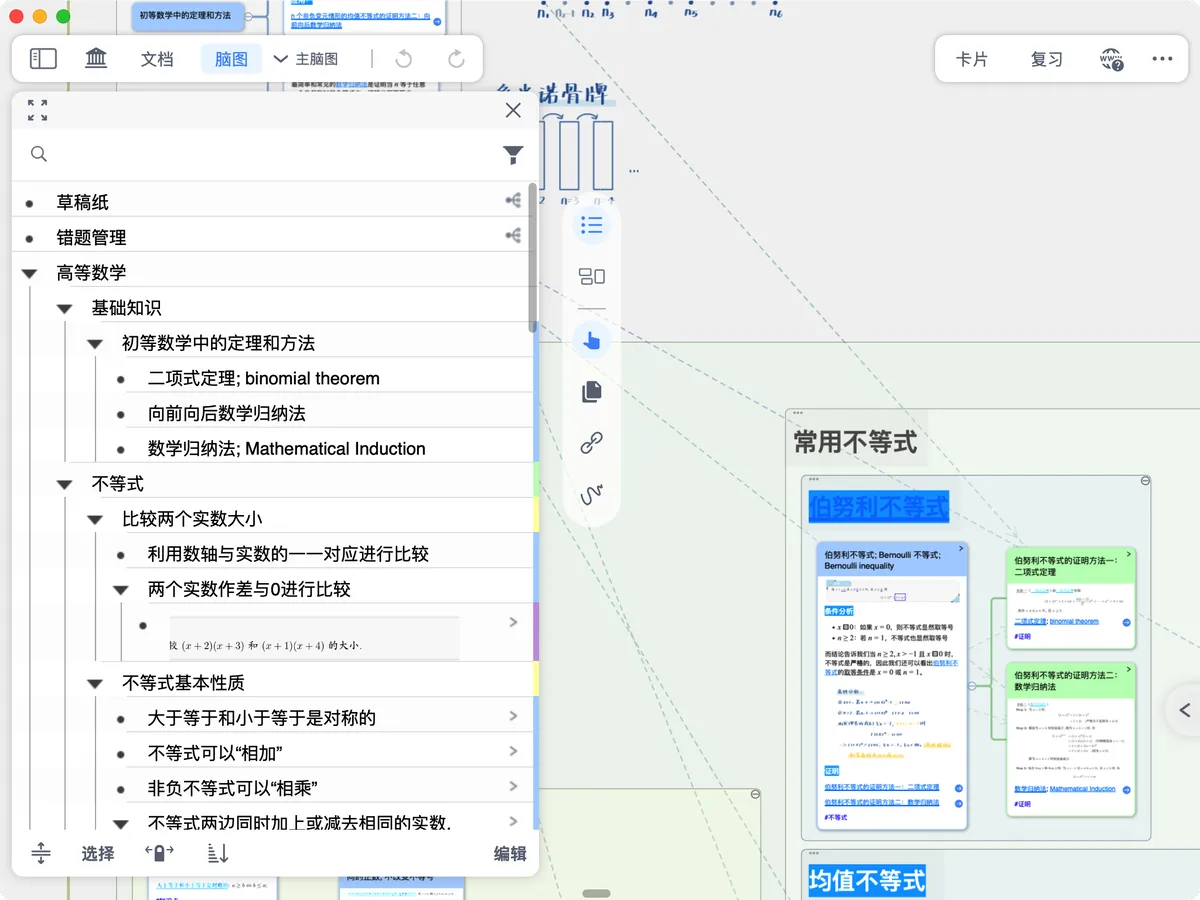Close the outline panel with X
Screen dimensions: 1200x900
coord(513,110)
